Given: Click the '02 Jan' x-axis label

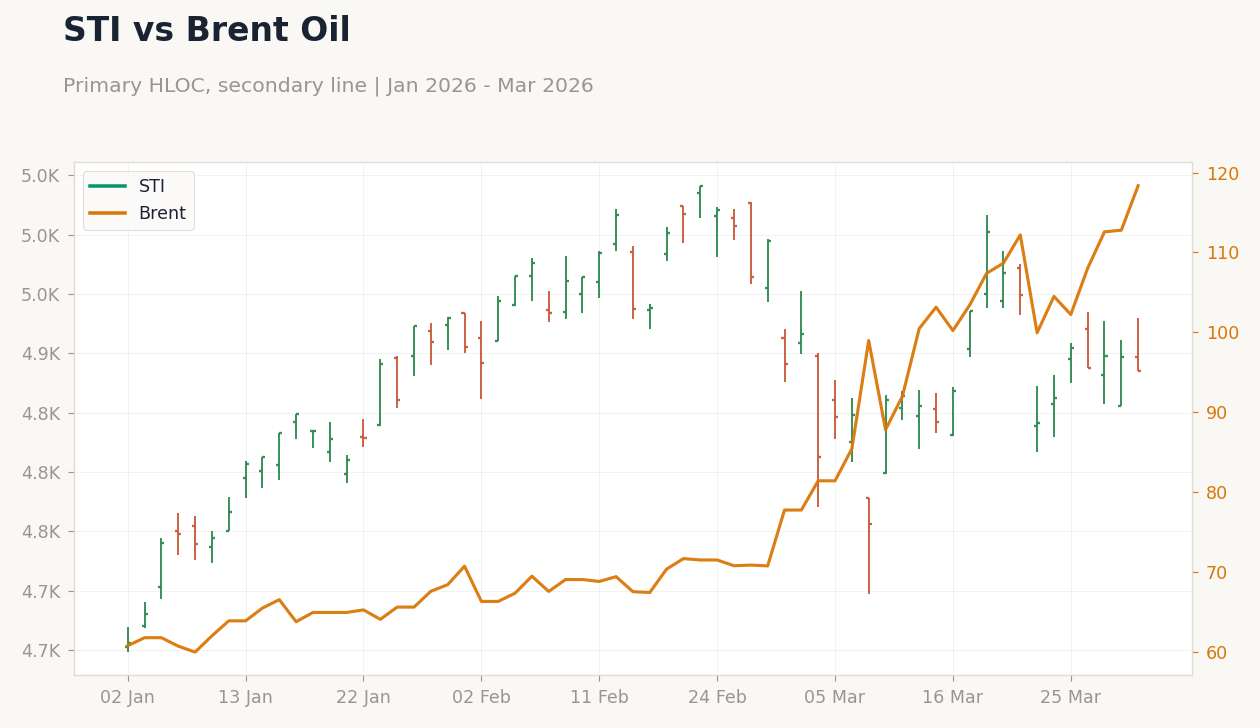Looking at the screenshot, I should pos(127,698).
